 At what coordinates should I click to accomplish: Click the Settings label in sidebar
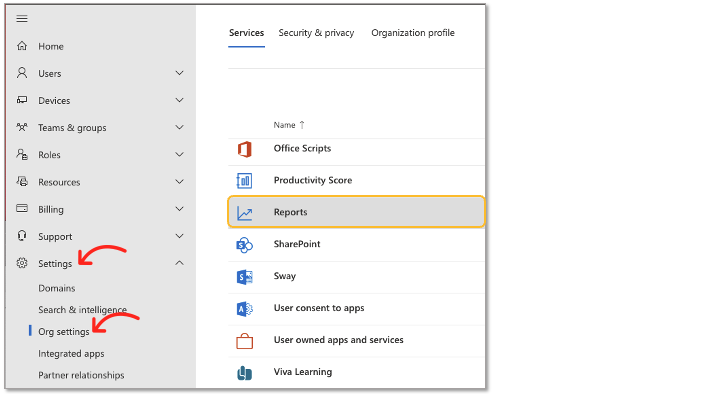(x=55, y=263)
